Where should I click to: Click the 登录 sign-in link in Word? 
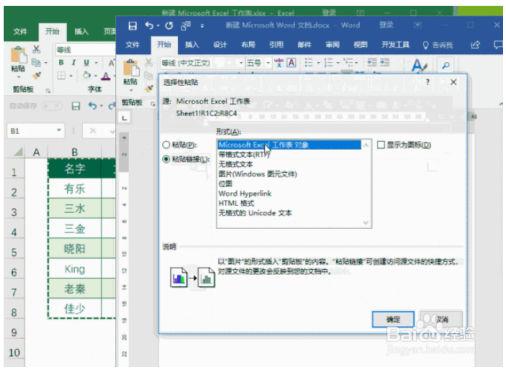point(386,25)
